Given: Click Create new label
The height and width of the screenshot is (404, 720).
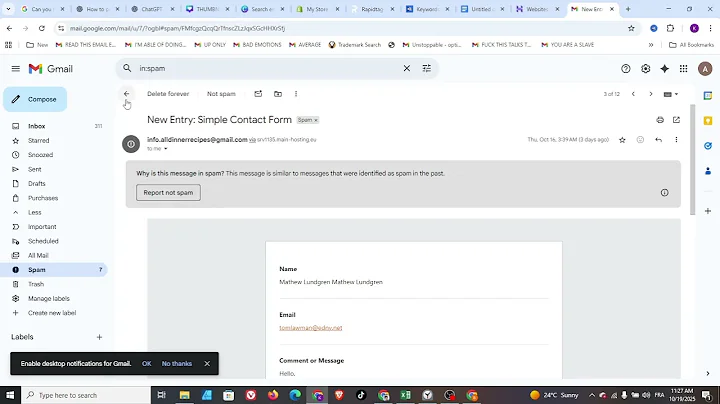Looking at the screenshot, I should [x=54, y=313].
